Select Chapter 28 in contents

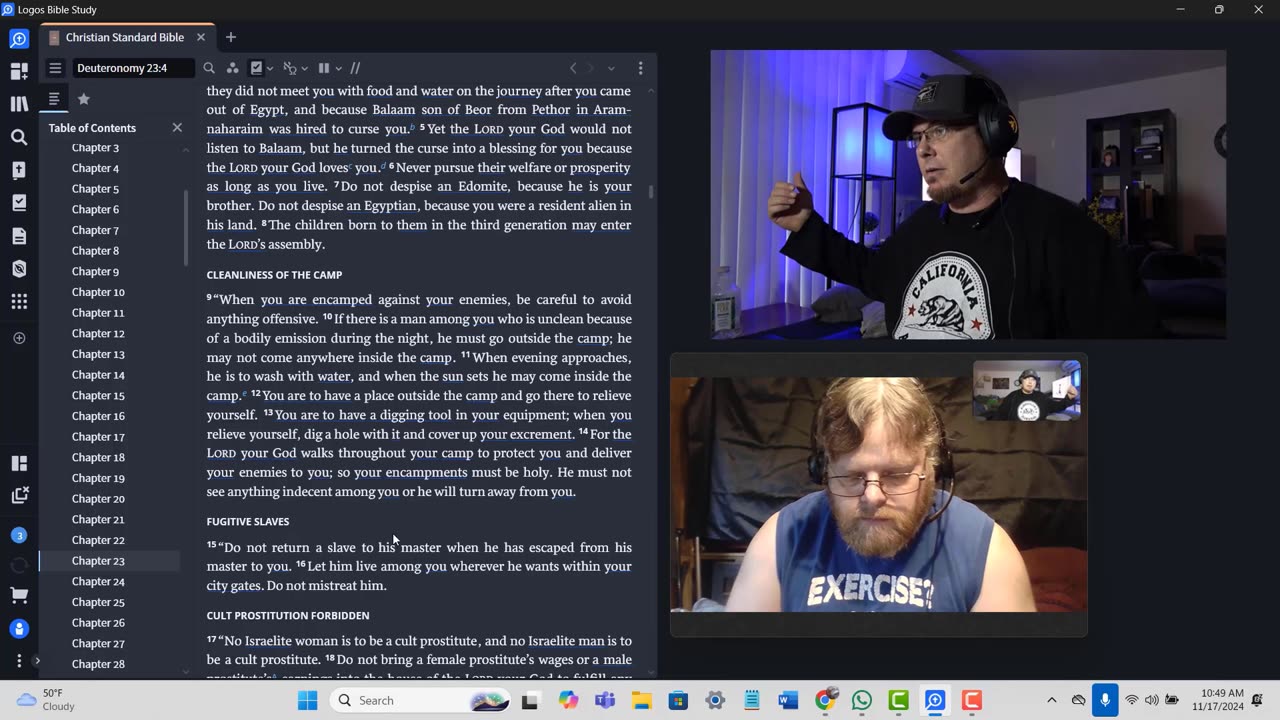(x=98, y=664)
